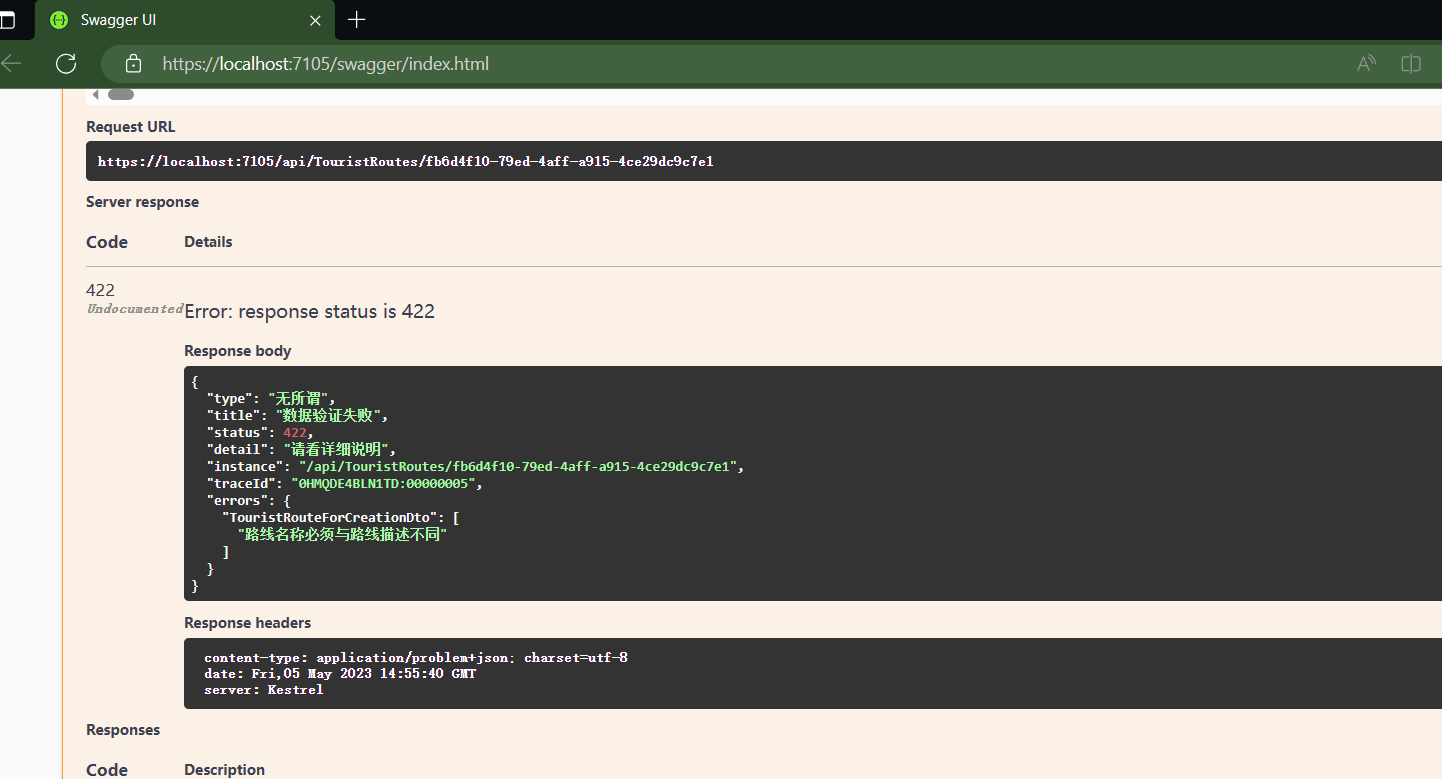Click the content-type response header line
Viewport: 1442px width, 779px height.
click(415, 657)
